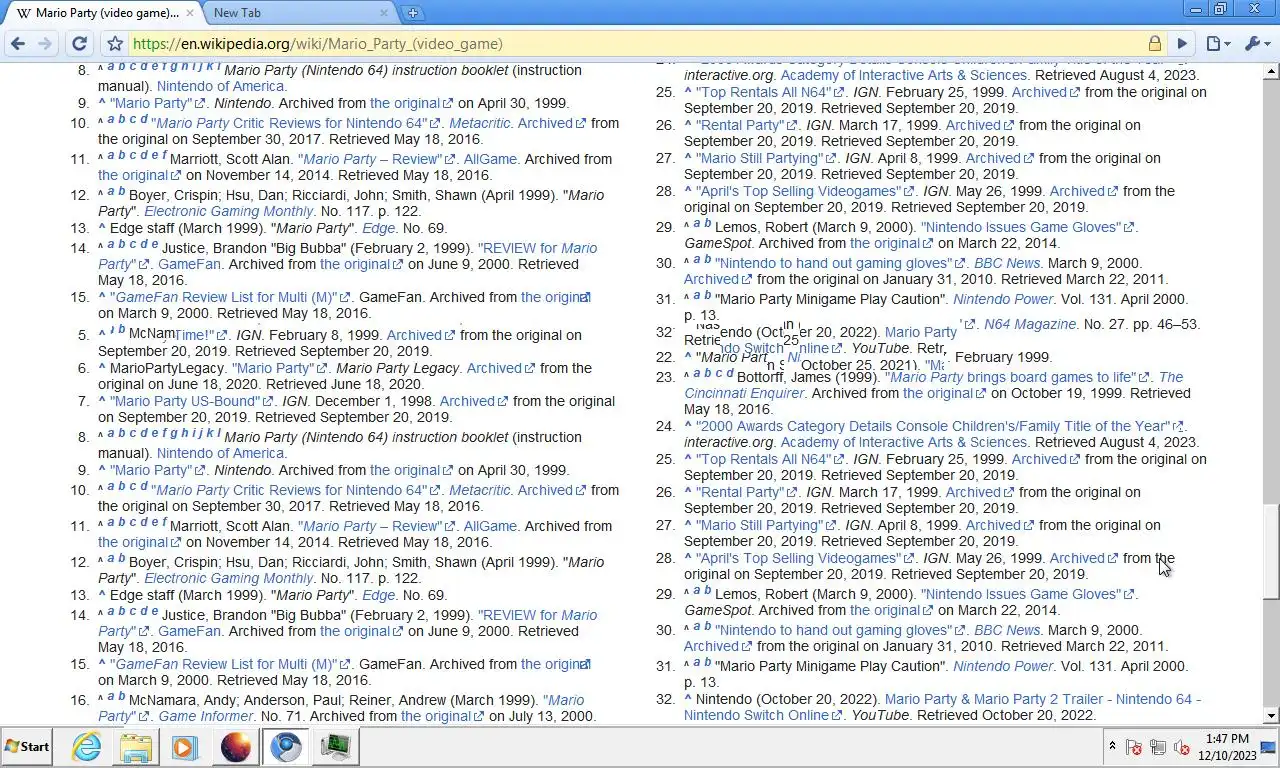This screenshot has height=768, width=1280.
Task: Open the Start menu
Action: (27, 746)
